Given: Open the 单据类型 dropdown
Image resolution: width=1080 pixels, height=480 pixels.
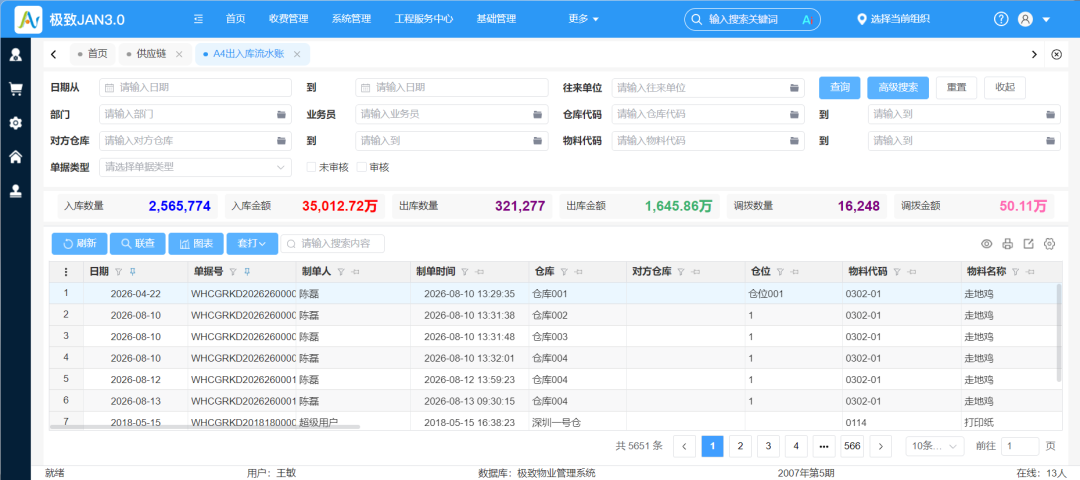Looking at the screenshot, I should pos(196,167).
